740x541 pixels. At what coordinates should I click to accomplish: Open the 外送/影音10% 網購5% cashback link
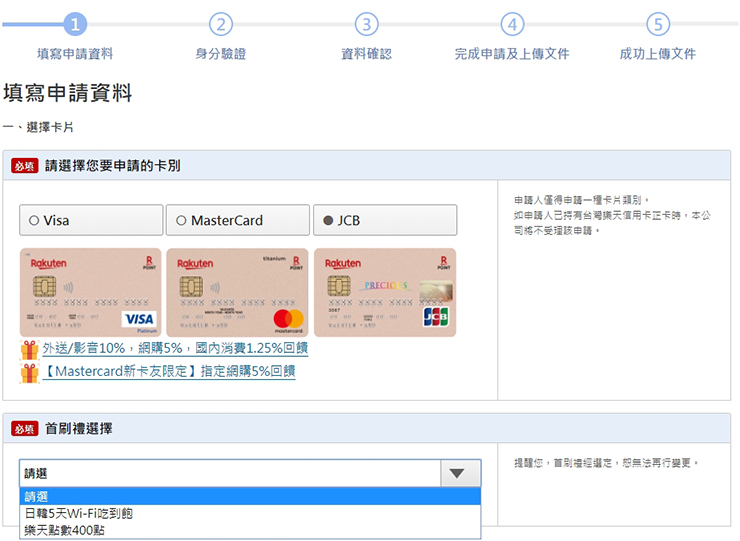pyautogui.click(x=175, y=348)
